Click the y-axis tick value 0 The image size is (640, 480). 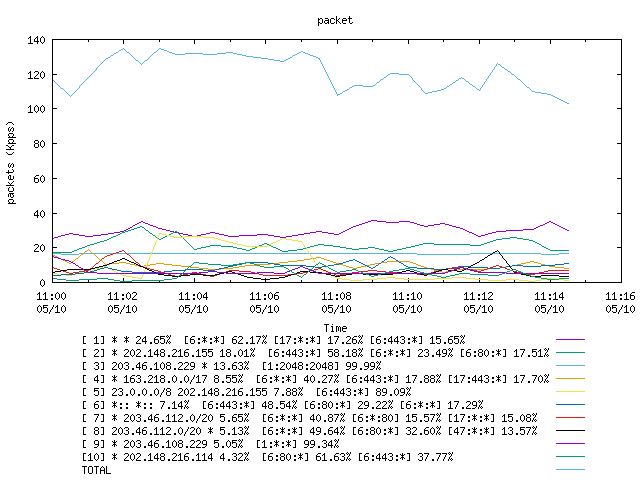click(42, 282)
